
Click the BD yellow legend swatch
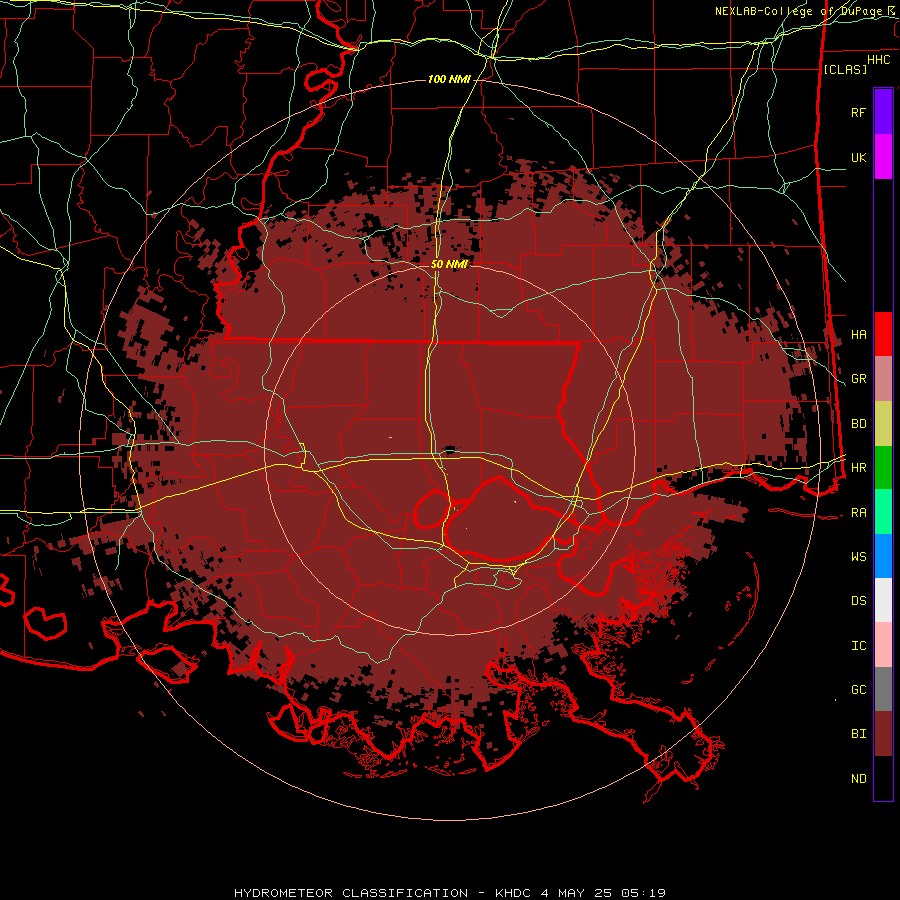pos(883,424)
